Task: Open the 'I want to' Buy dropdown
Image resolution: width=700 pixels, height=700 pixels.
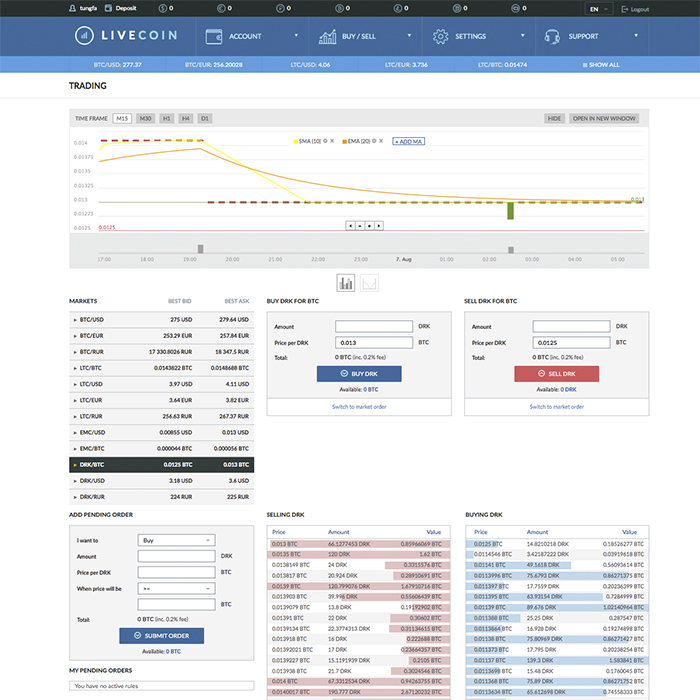Action: click(176, 540)
